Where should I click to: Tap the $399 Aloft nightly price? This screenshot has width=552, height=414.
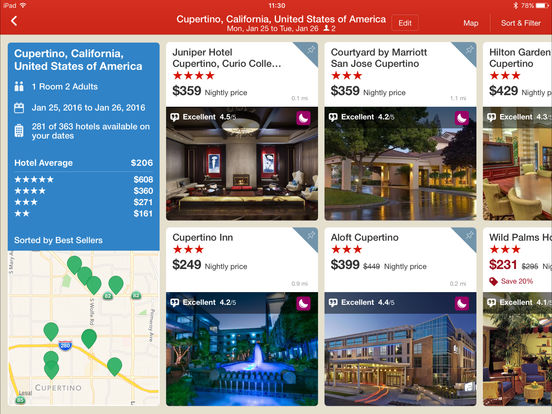[345, 265]
